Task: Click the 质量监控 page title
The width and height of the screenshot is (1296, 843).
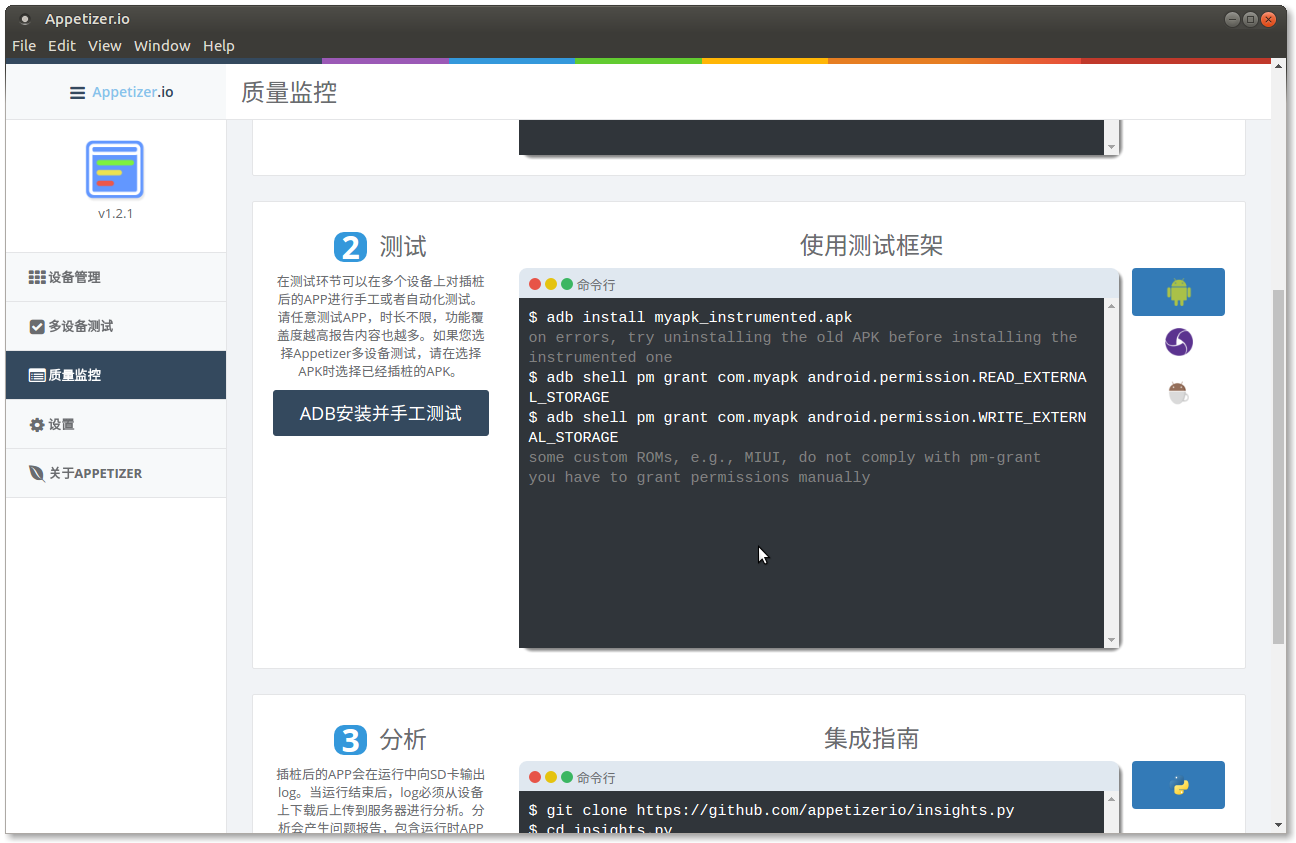Action: 289,93
